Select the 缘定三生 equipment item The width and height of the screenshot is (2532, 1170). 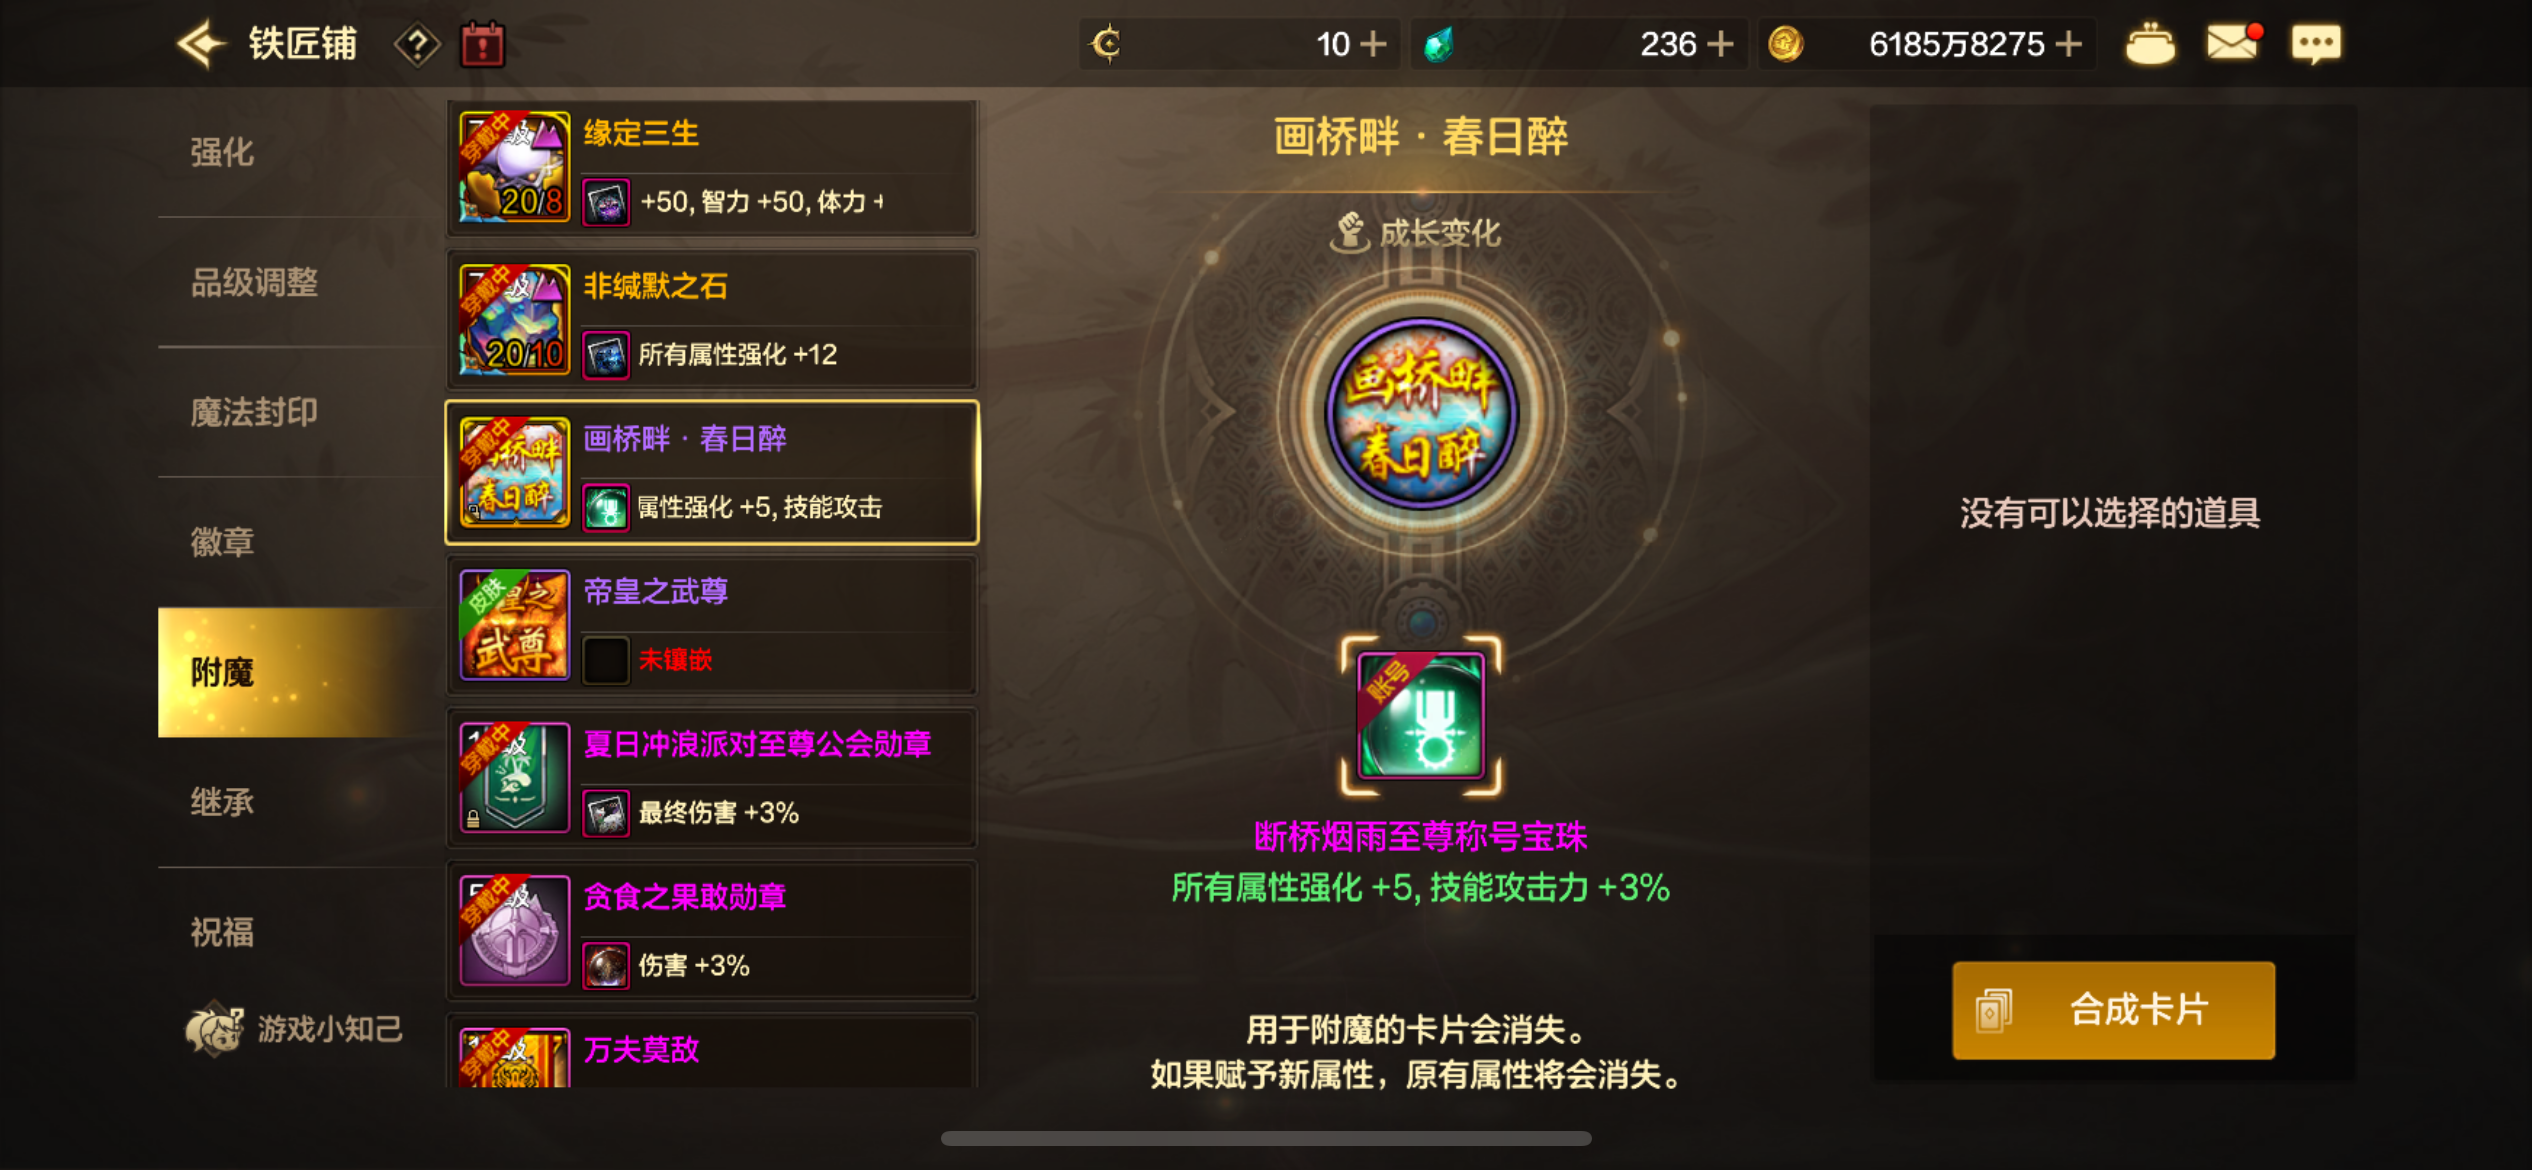point(711,168)
